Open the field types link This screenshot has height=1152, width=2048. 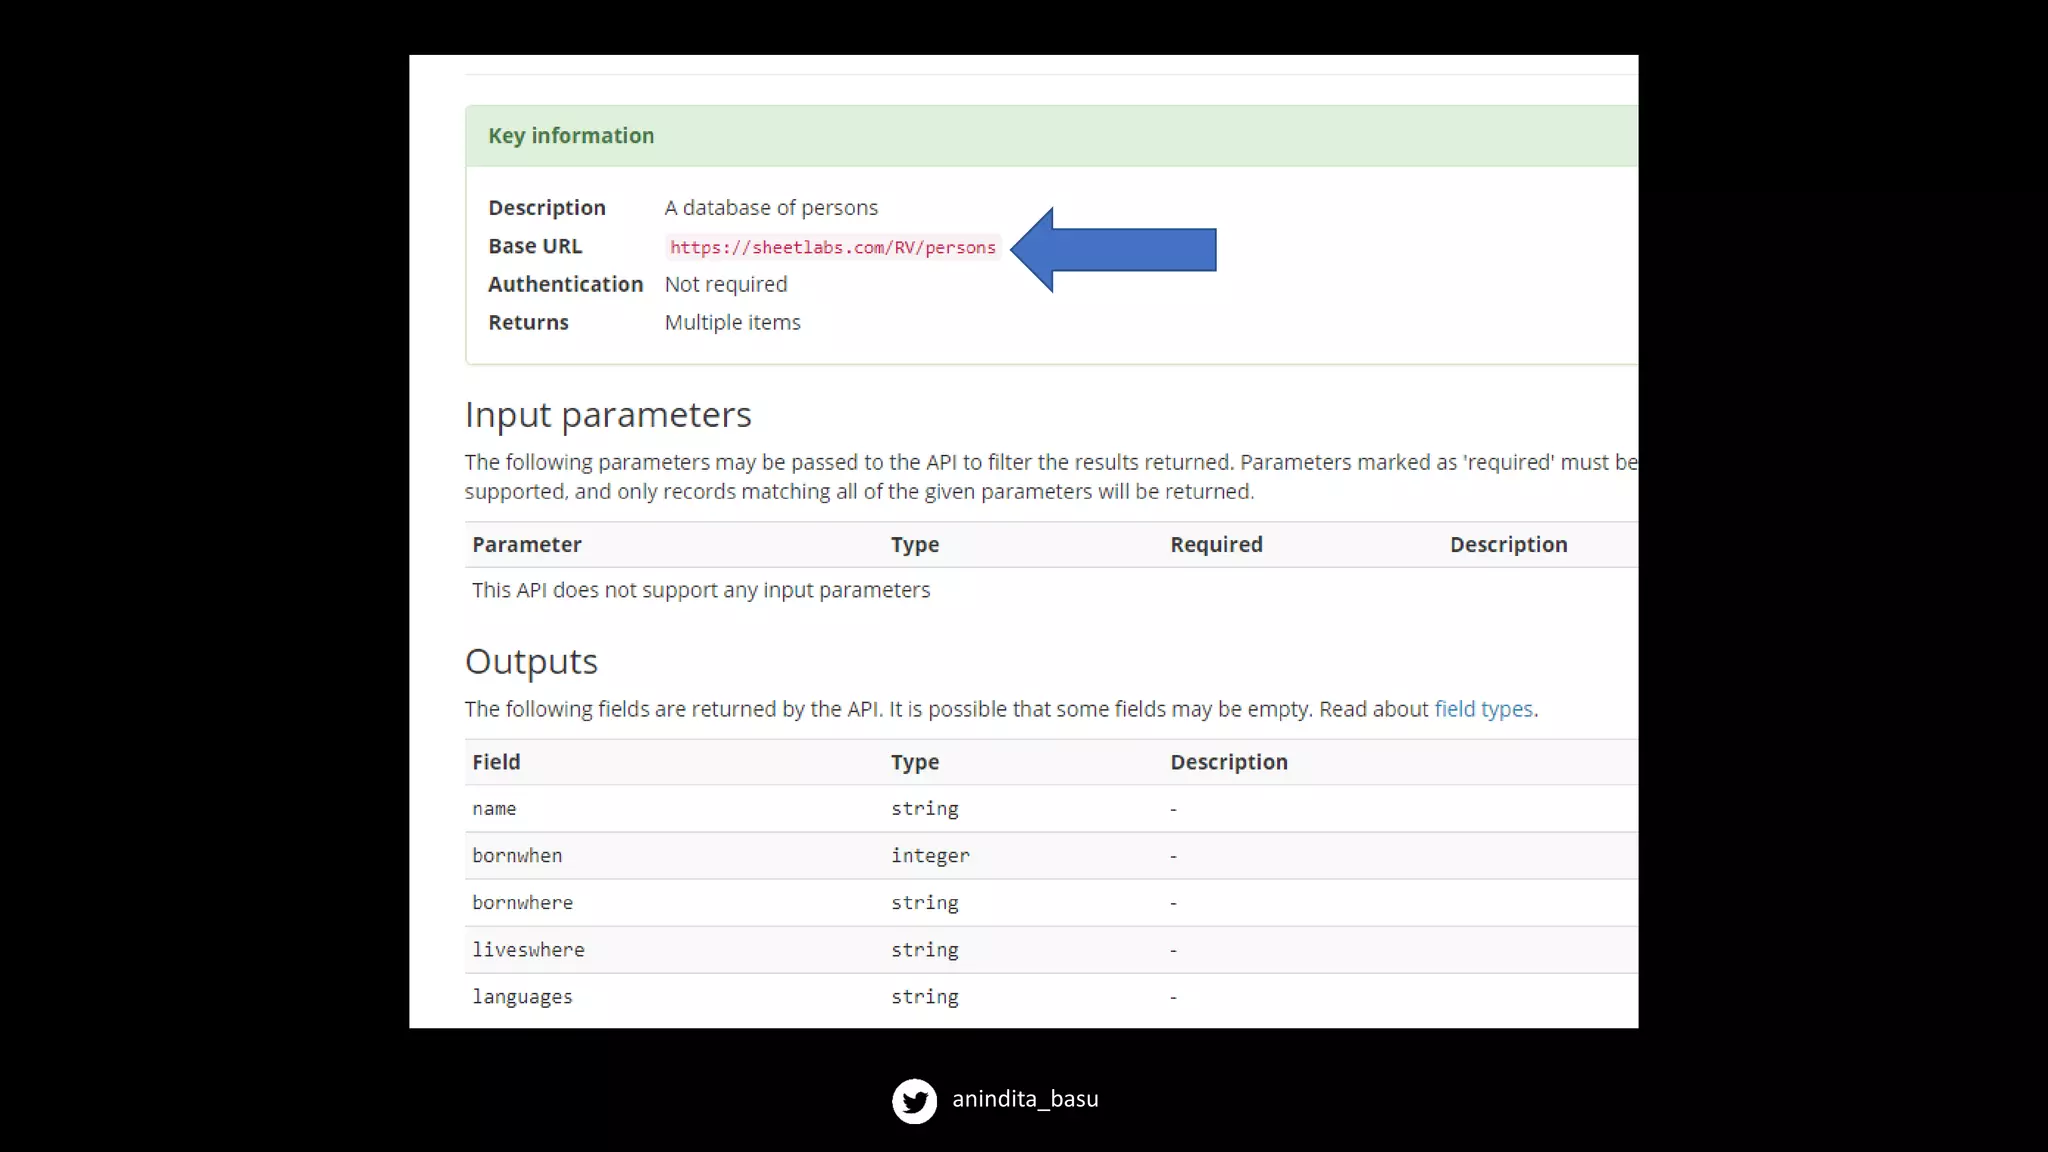1483,709
